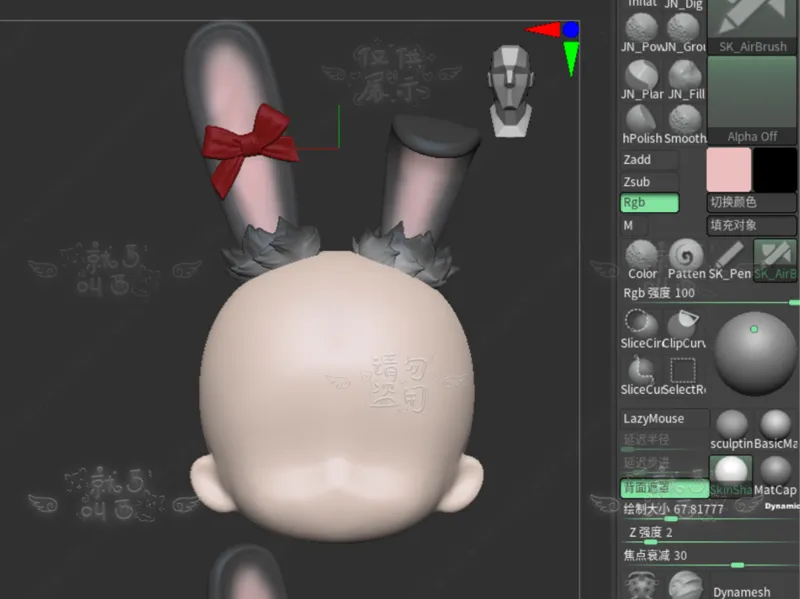Enable Zadd mode
The width and height of the screenshot is (800, 599).
click(x=649, y=160)
